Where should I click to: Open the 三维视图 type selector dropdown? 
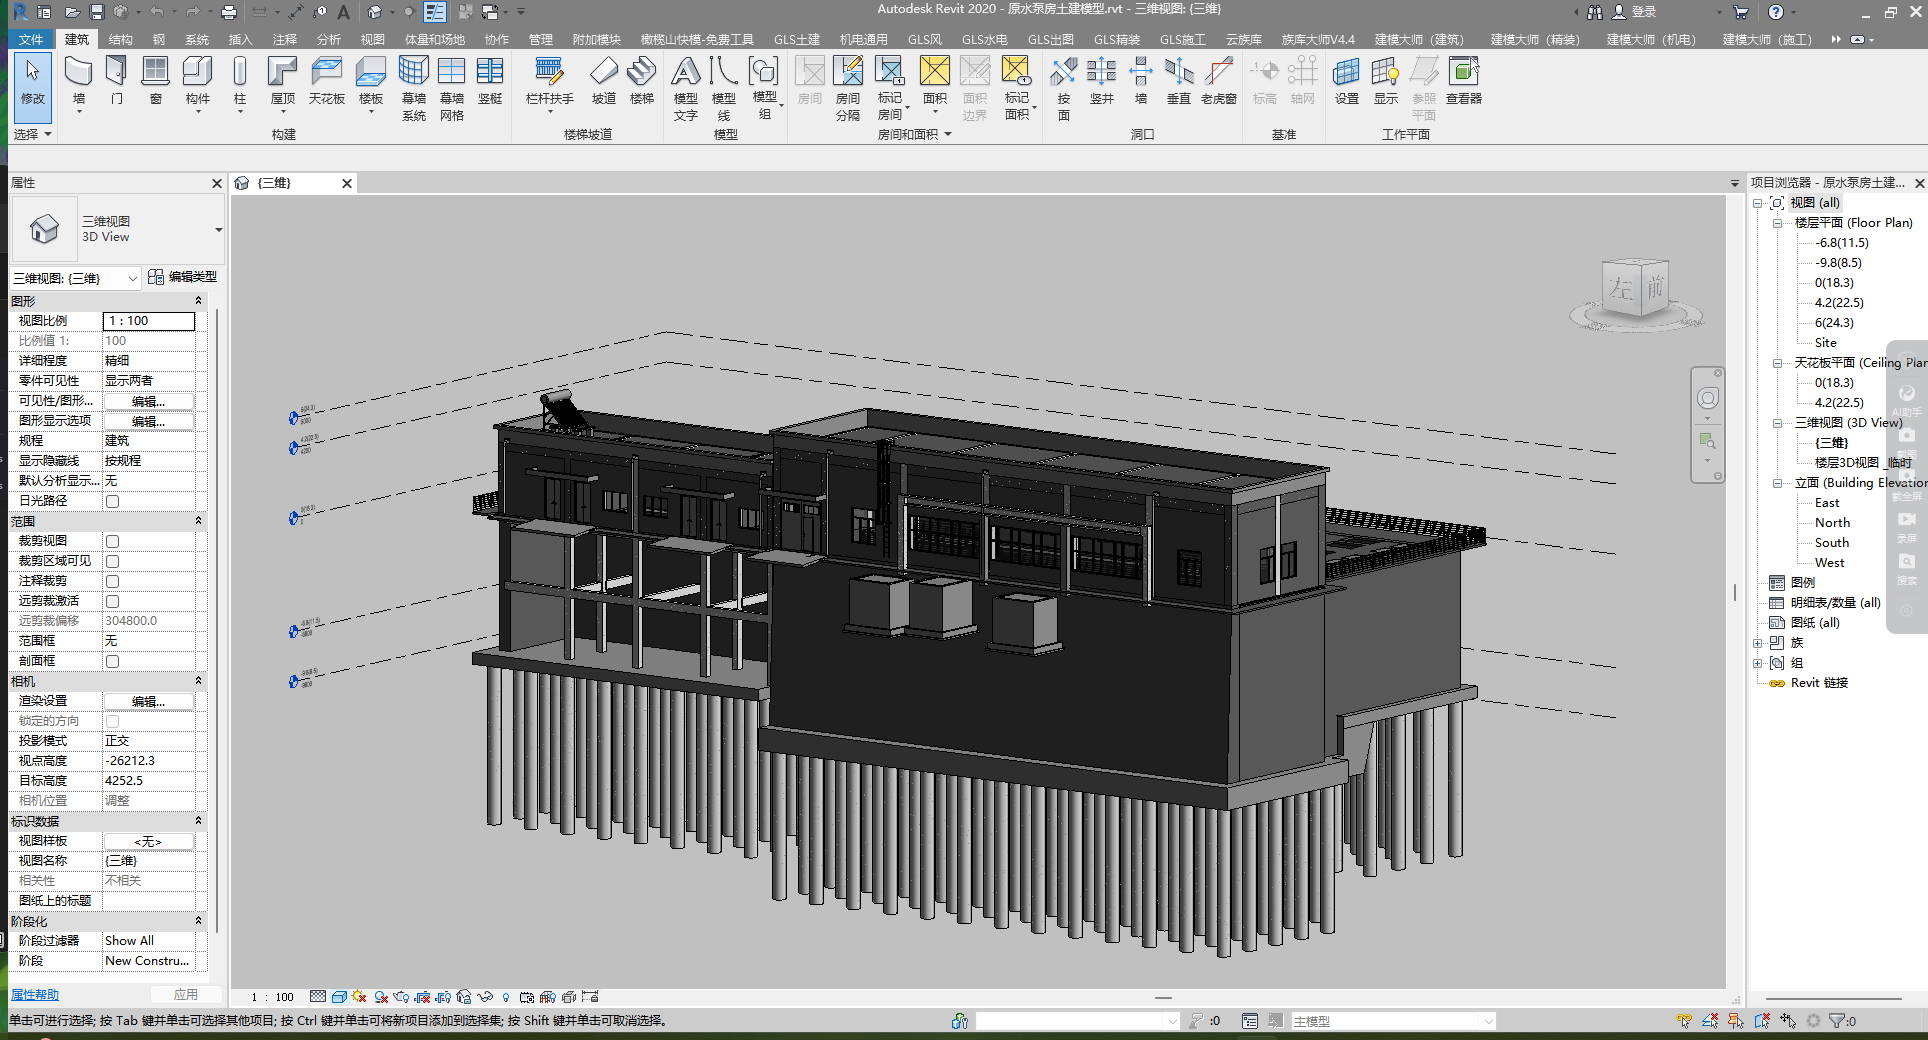click(218, 230)
